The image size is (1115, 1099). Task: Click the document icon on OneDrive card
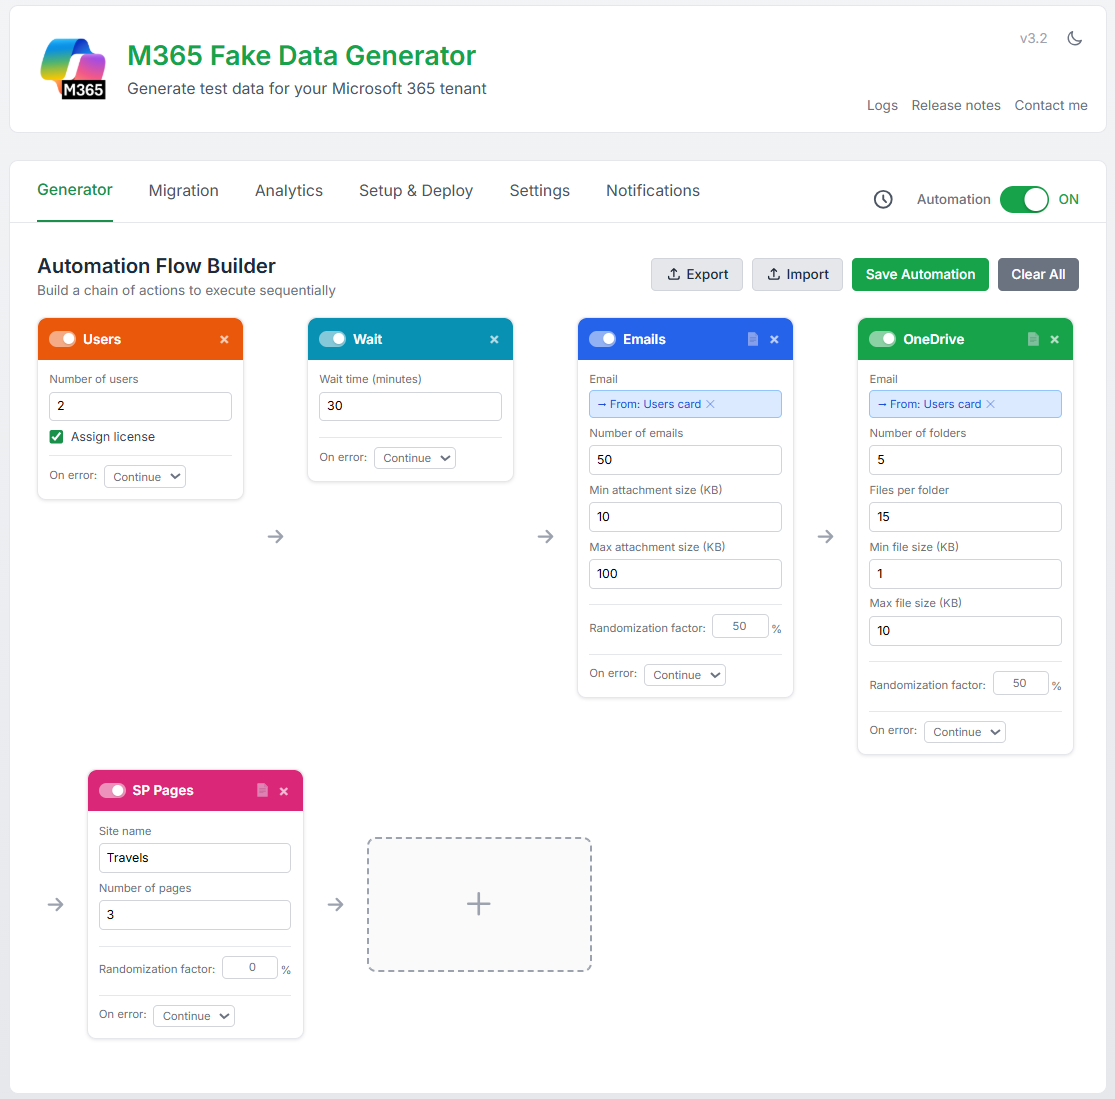click(x=1033, y=340)
